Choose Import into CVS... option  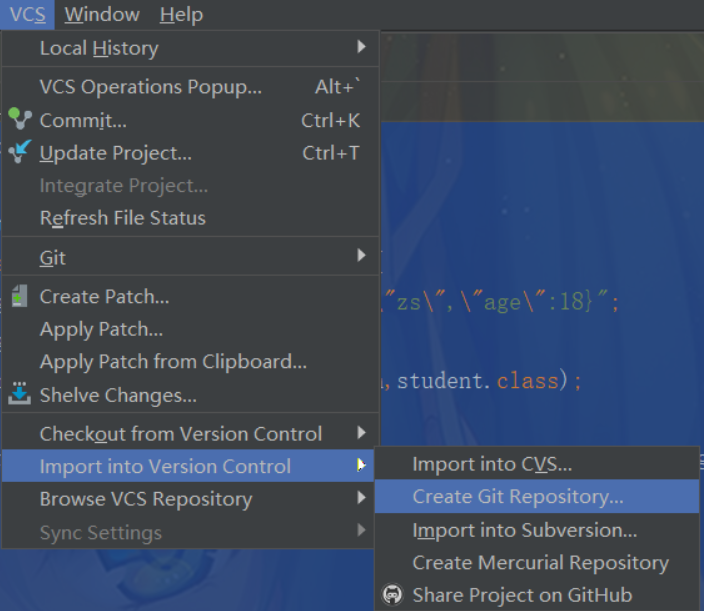pyautogui.click(x=537, y=464)
